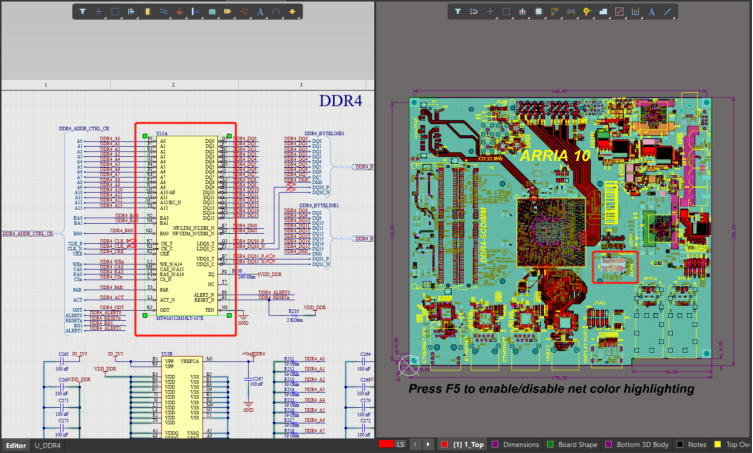The height and width of the screenshot is (453, 753).
Task: Choose the Place Wire tool
Action: coord(164,12)
